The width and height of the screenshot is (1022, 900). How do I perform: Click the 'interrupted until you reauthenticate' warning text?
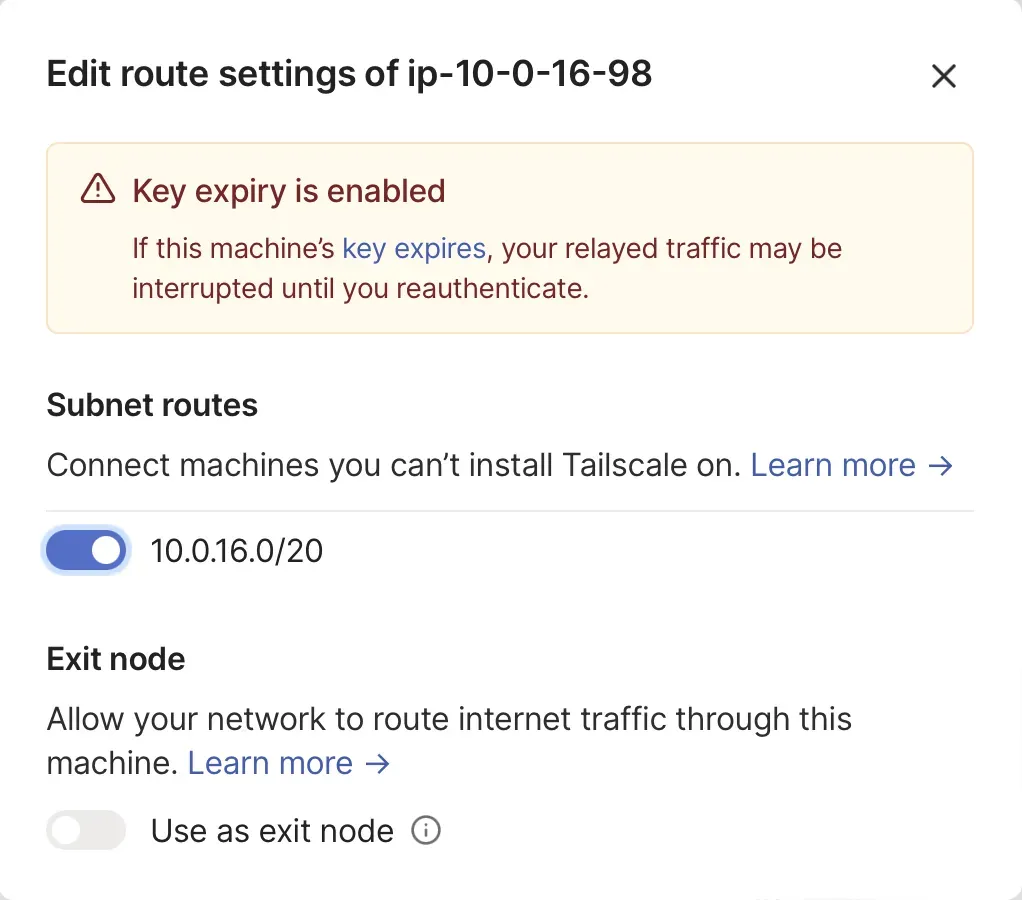pyautogui.click(x=358, y=288)
